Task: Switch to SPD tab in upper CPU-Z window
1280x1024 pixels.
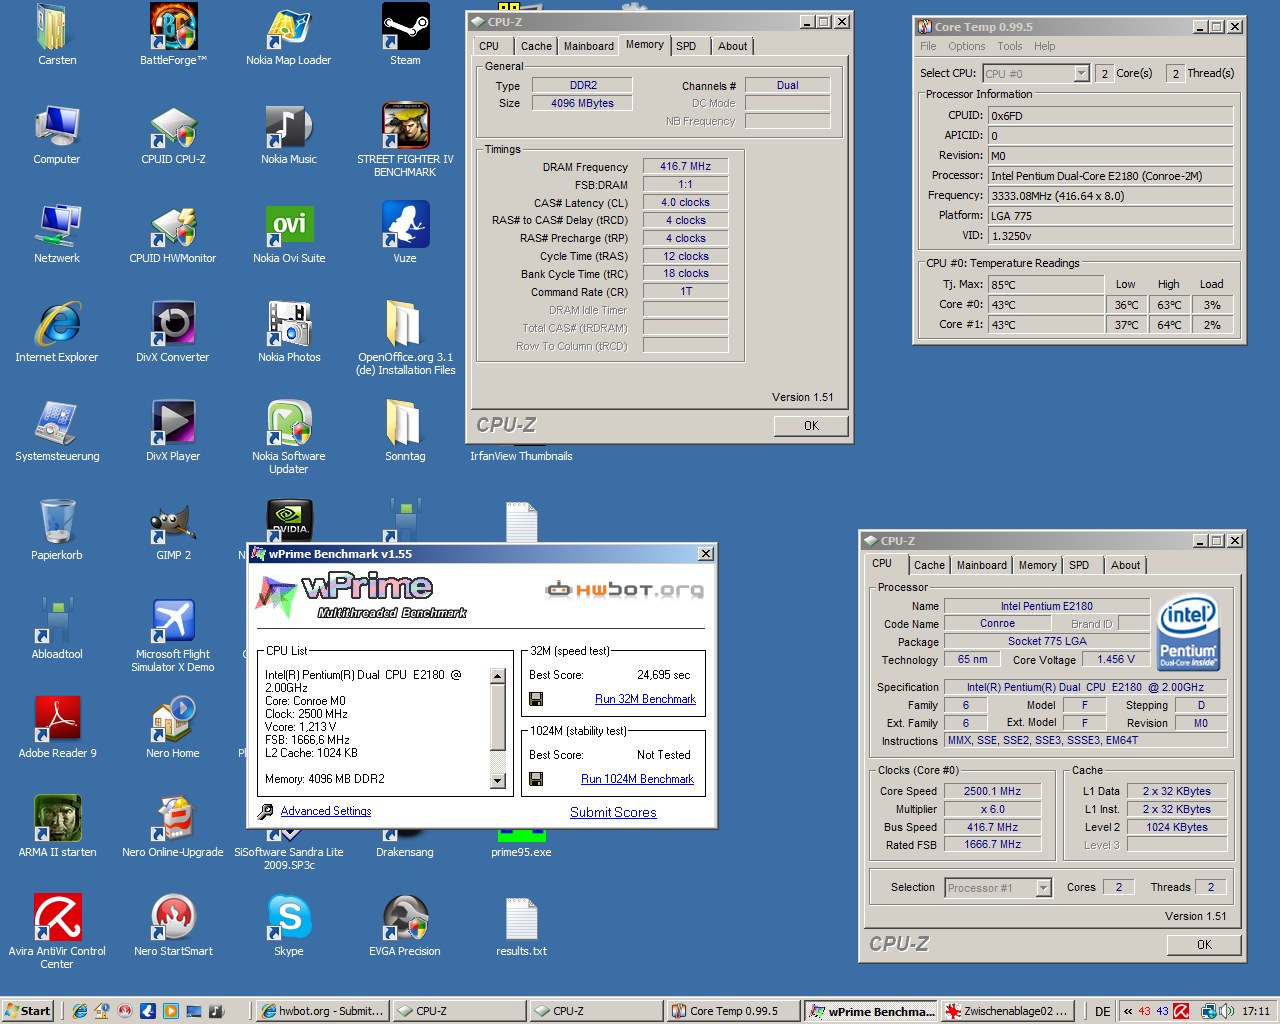Action: pyautogui.click(x=686, y=46)
